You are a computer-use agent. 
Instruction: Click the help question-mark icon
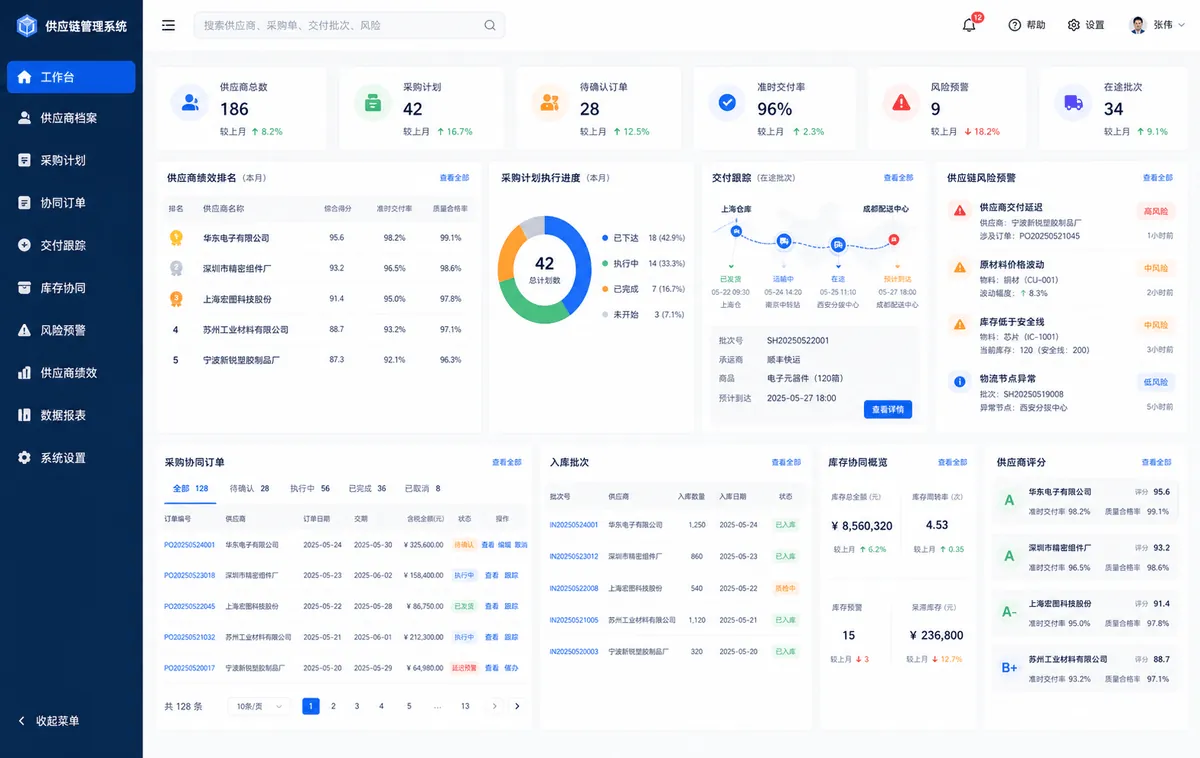pyautogui.click(x=1015, y=25)
